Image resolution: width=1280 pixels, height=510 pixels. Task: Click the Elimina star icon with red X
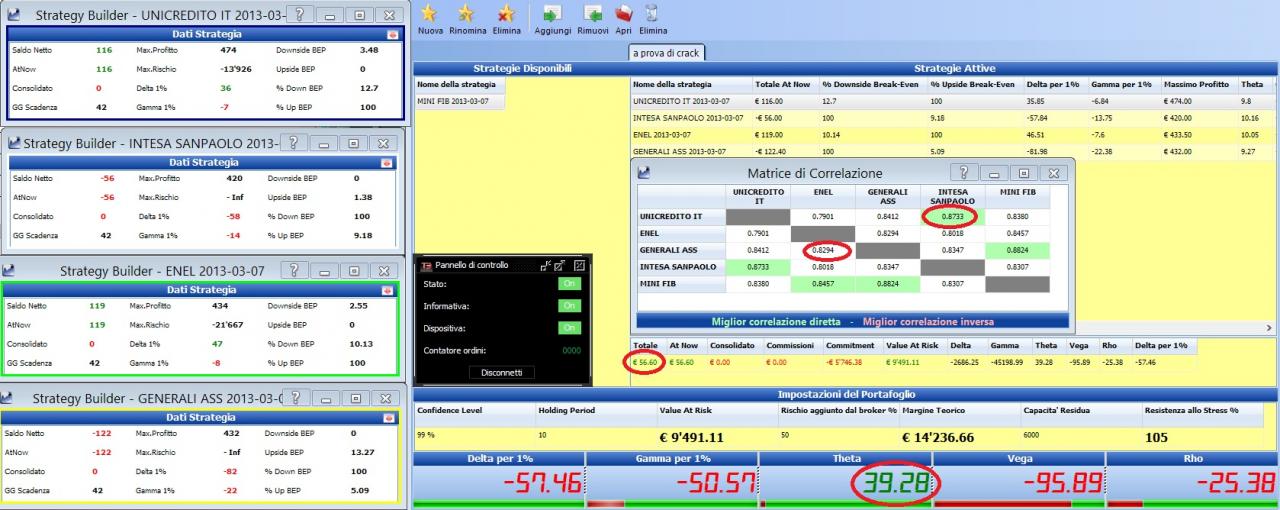[506, 13]
